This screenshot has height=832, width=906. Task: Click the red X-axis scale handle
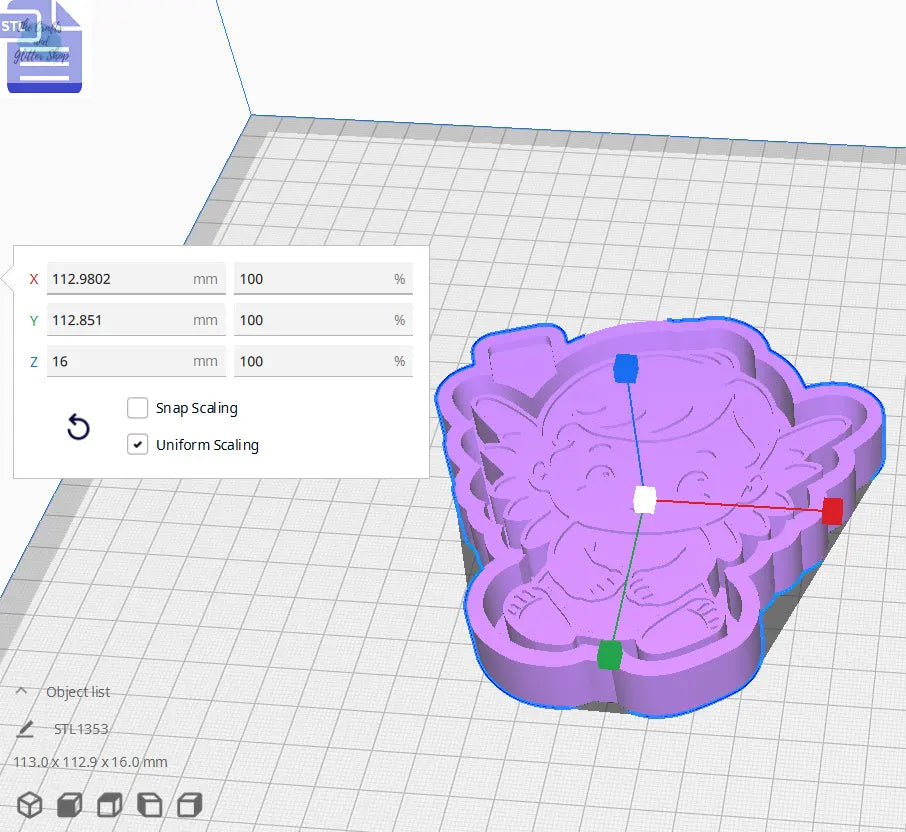(832, 512)
